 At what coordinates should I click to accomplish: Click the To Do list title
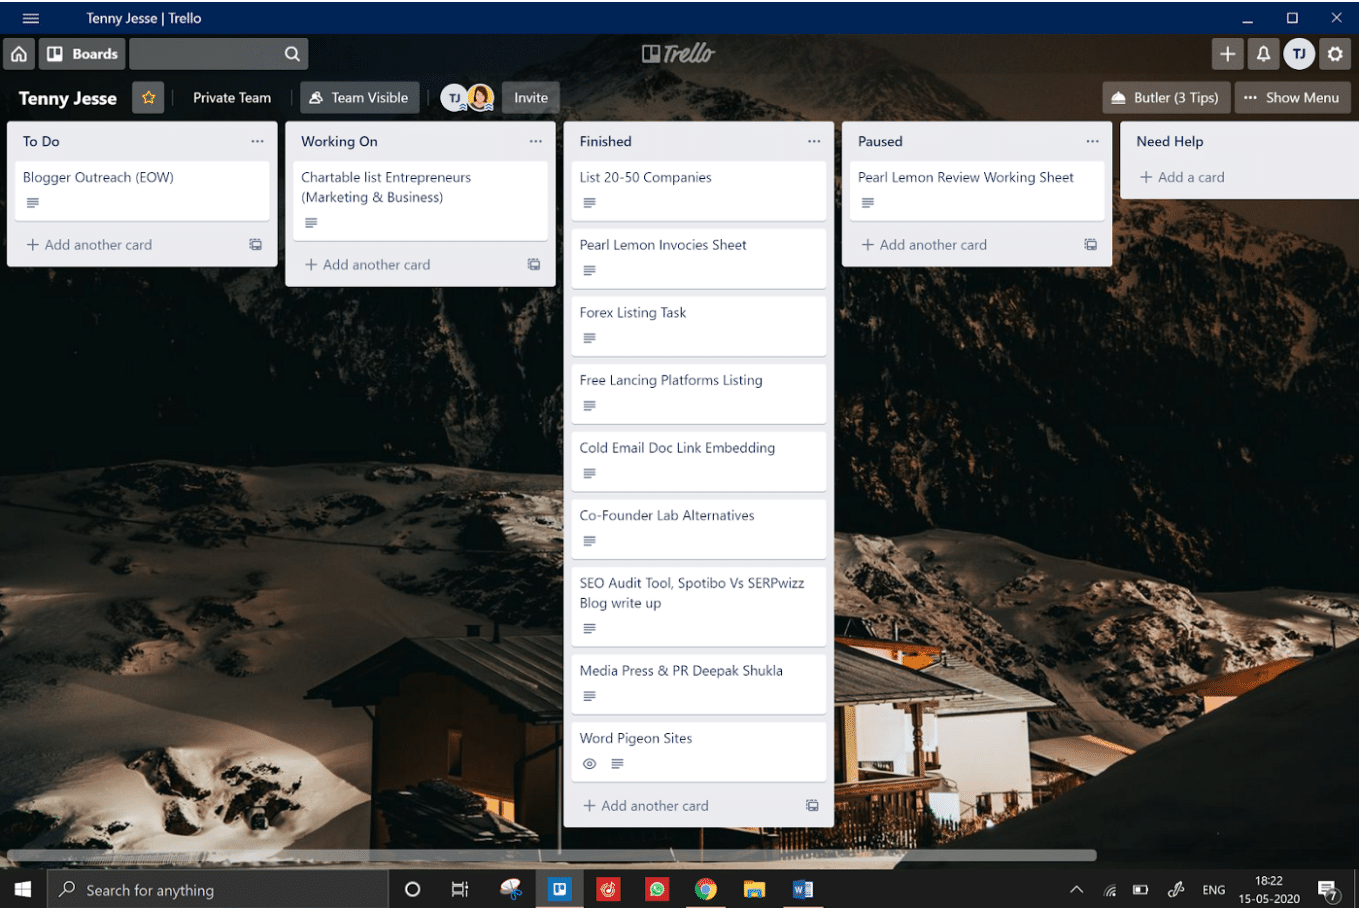coord(41,142)
